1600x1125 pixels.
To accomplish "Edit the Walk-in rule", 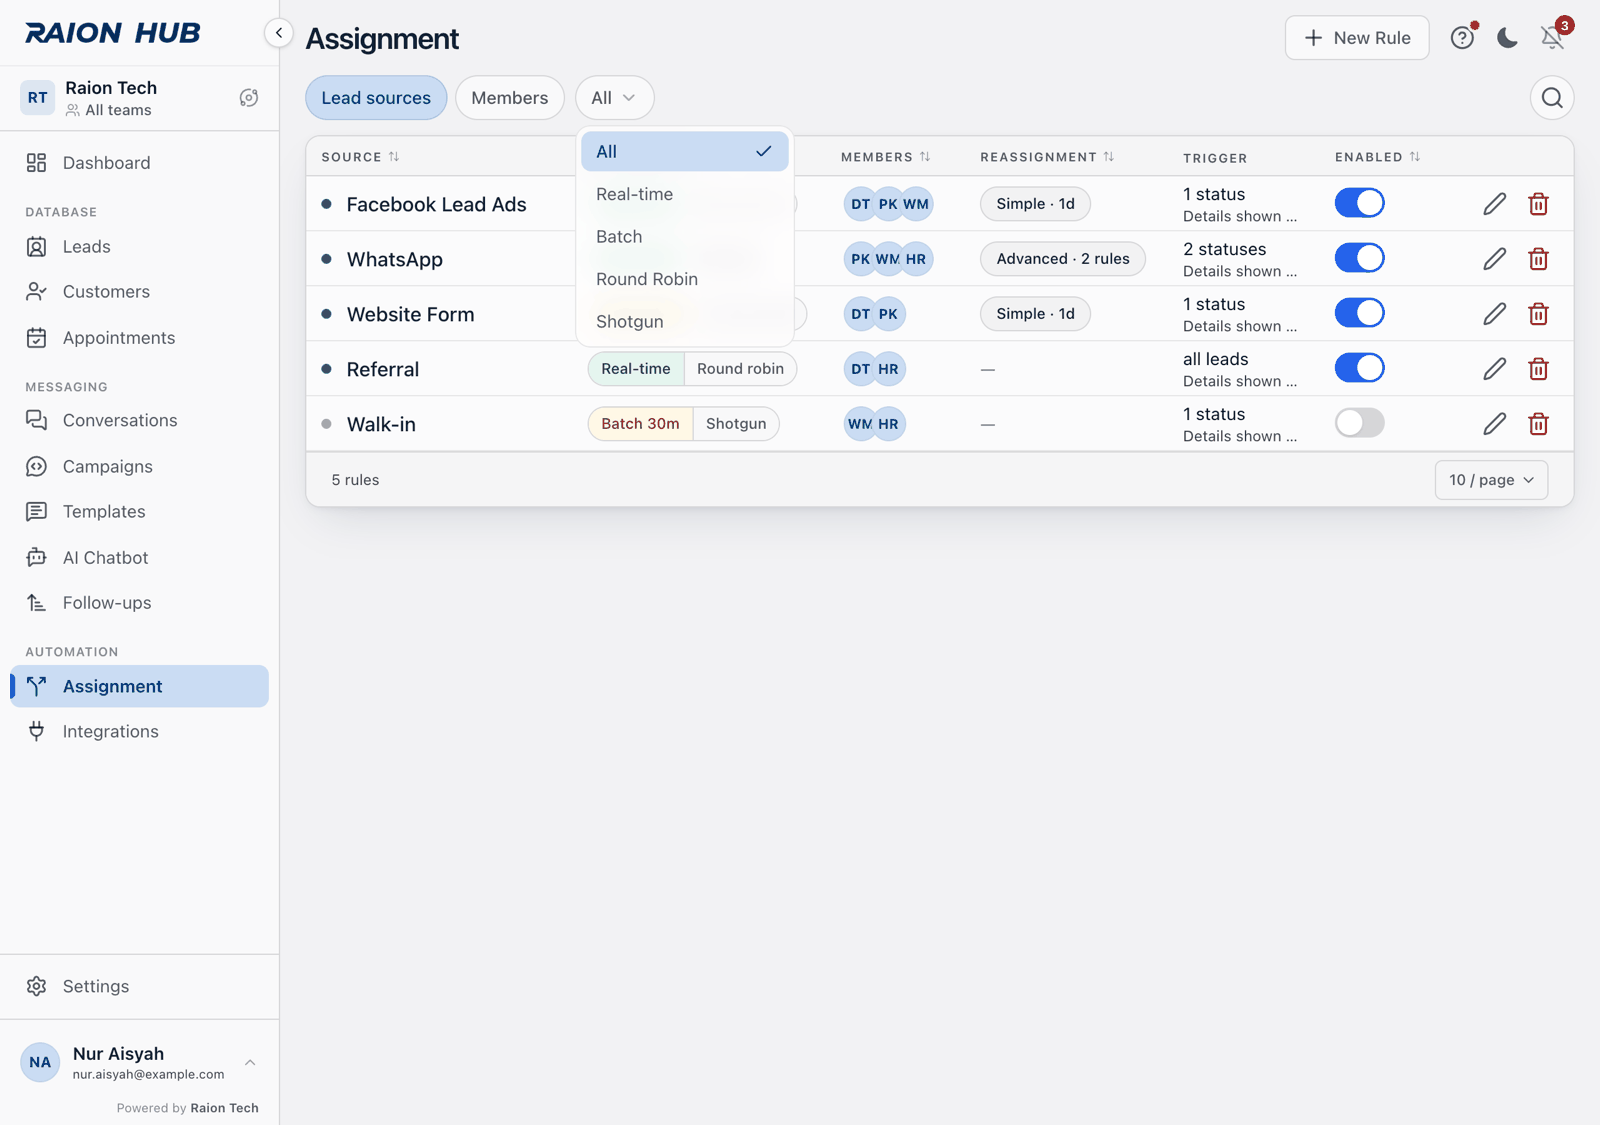I will [1494, 424].
